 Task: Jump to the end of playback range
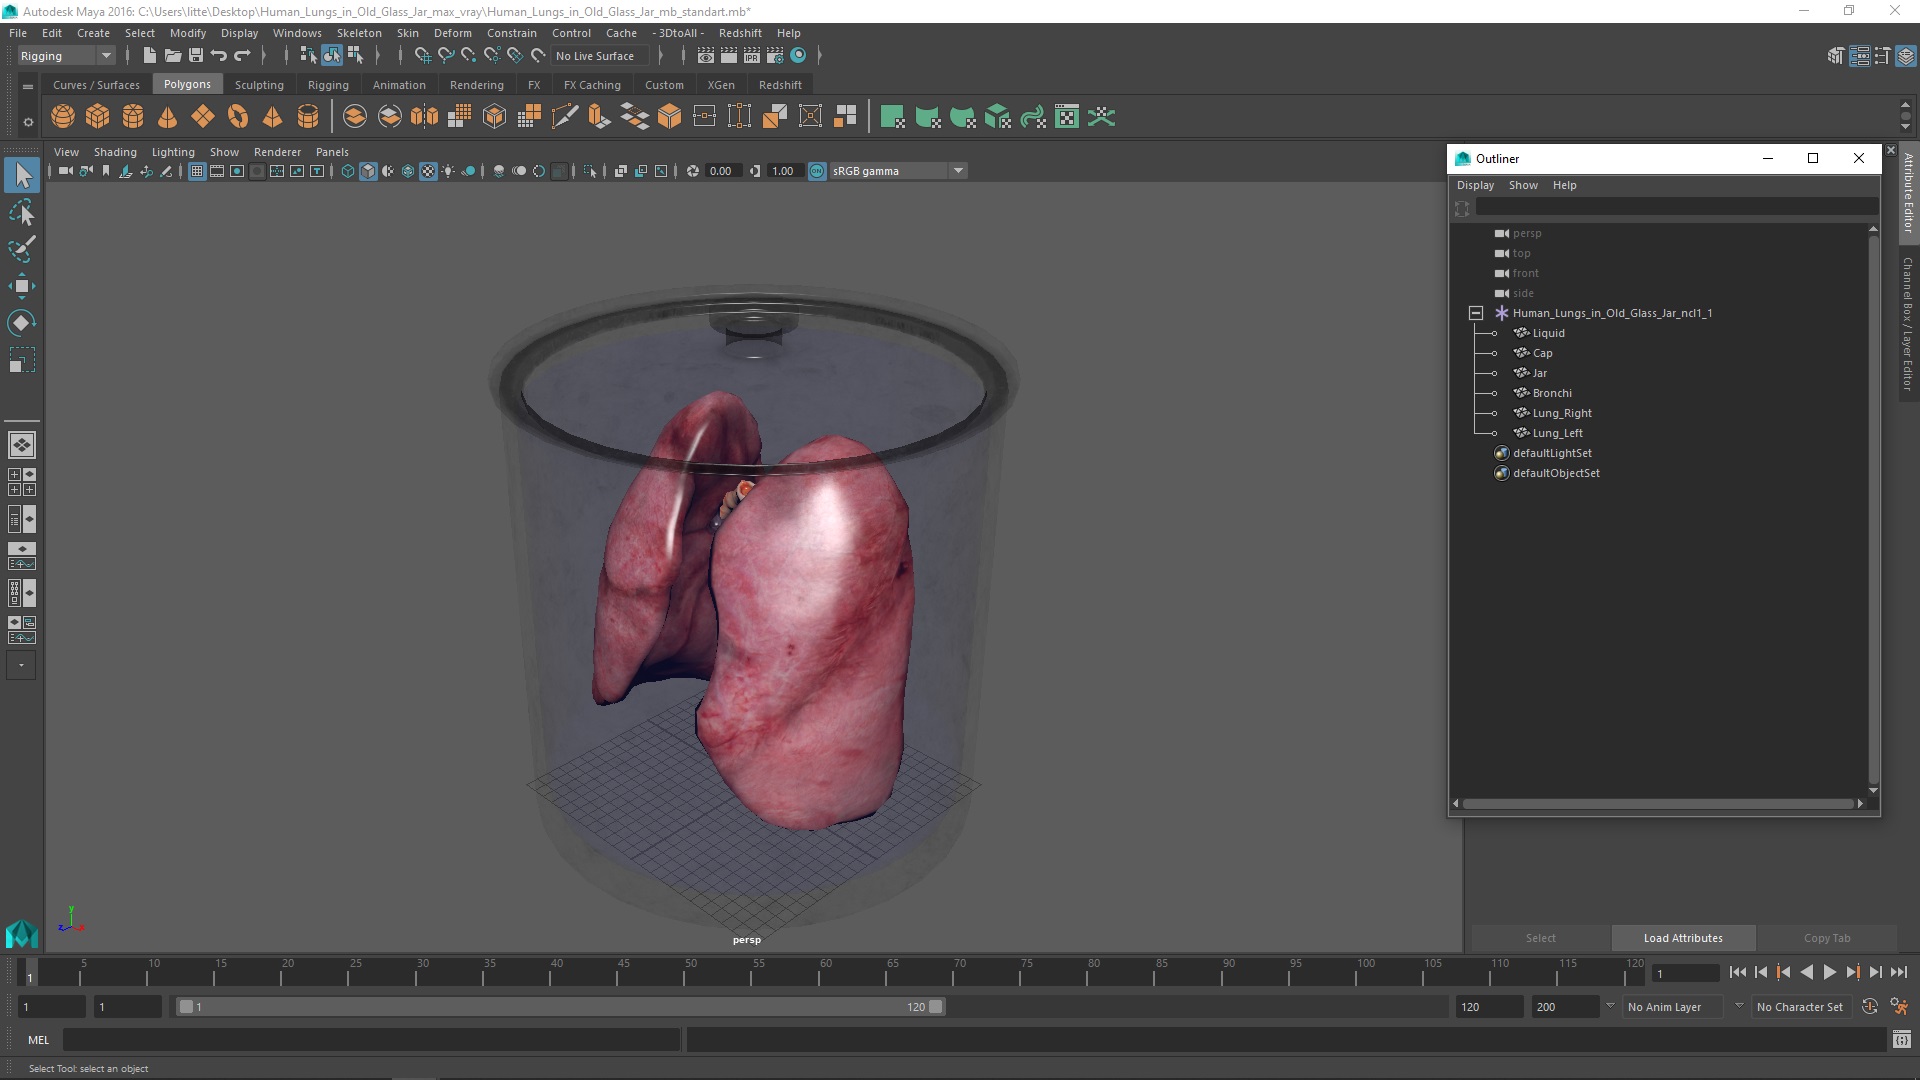(1899, 972)
